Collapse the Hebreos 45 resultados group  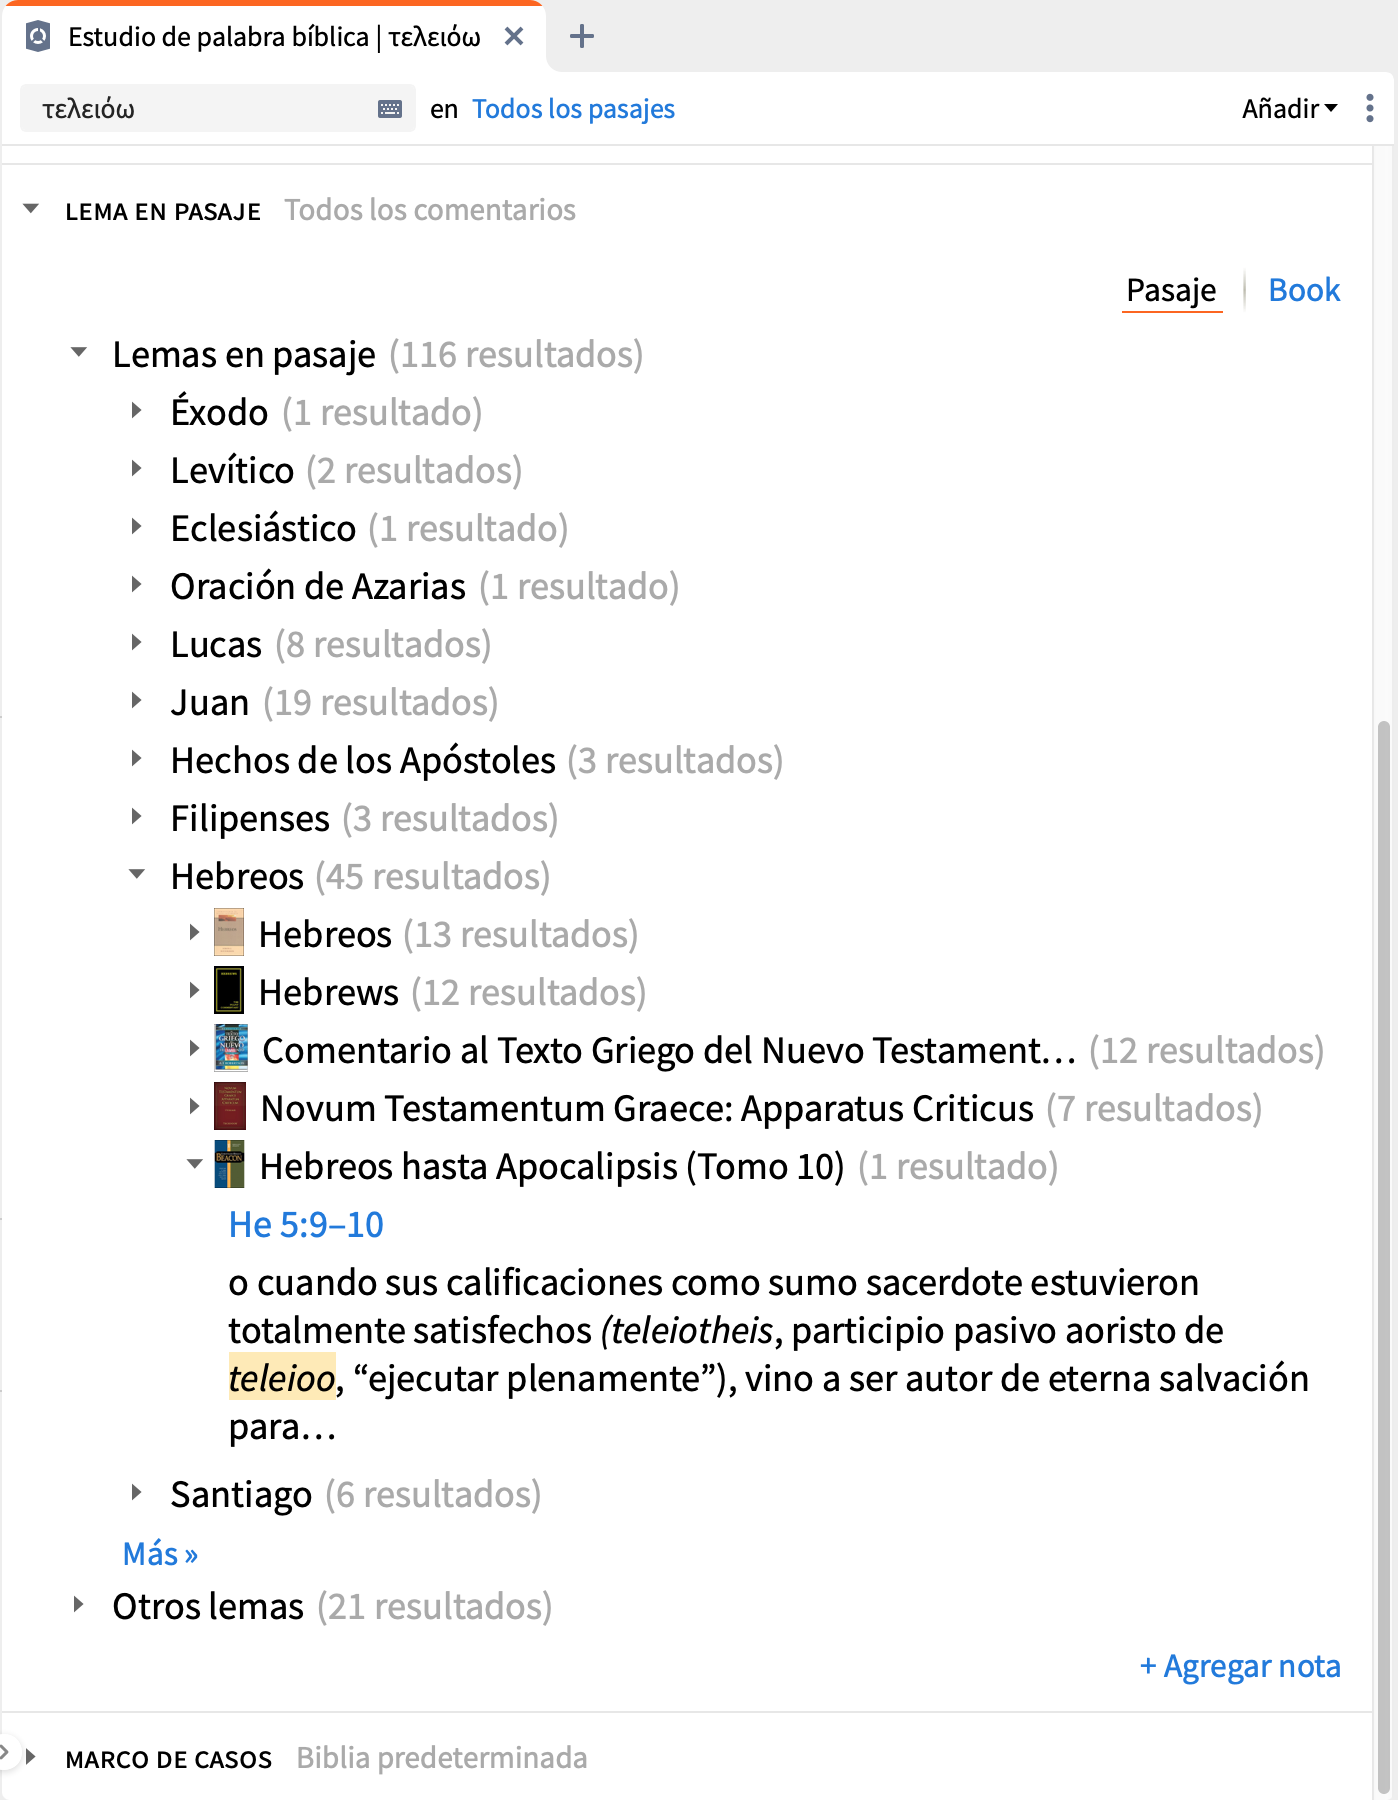click(137, 875)
